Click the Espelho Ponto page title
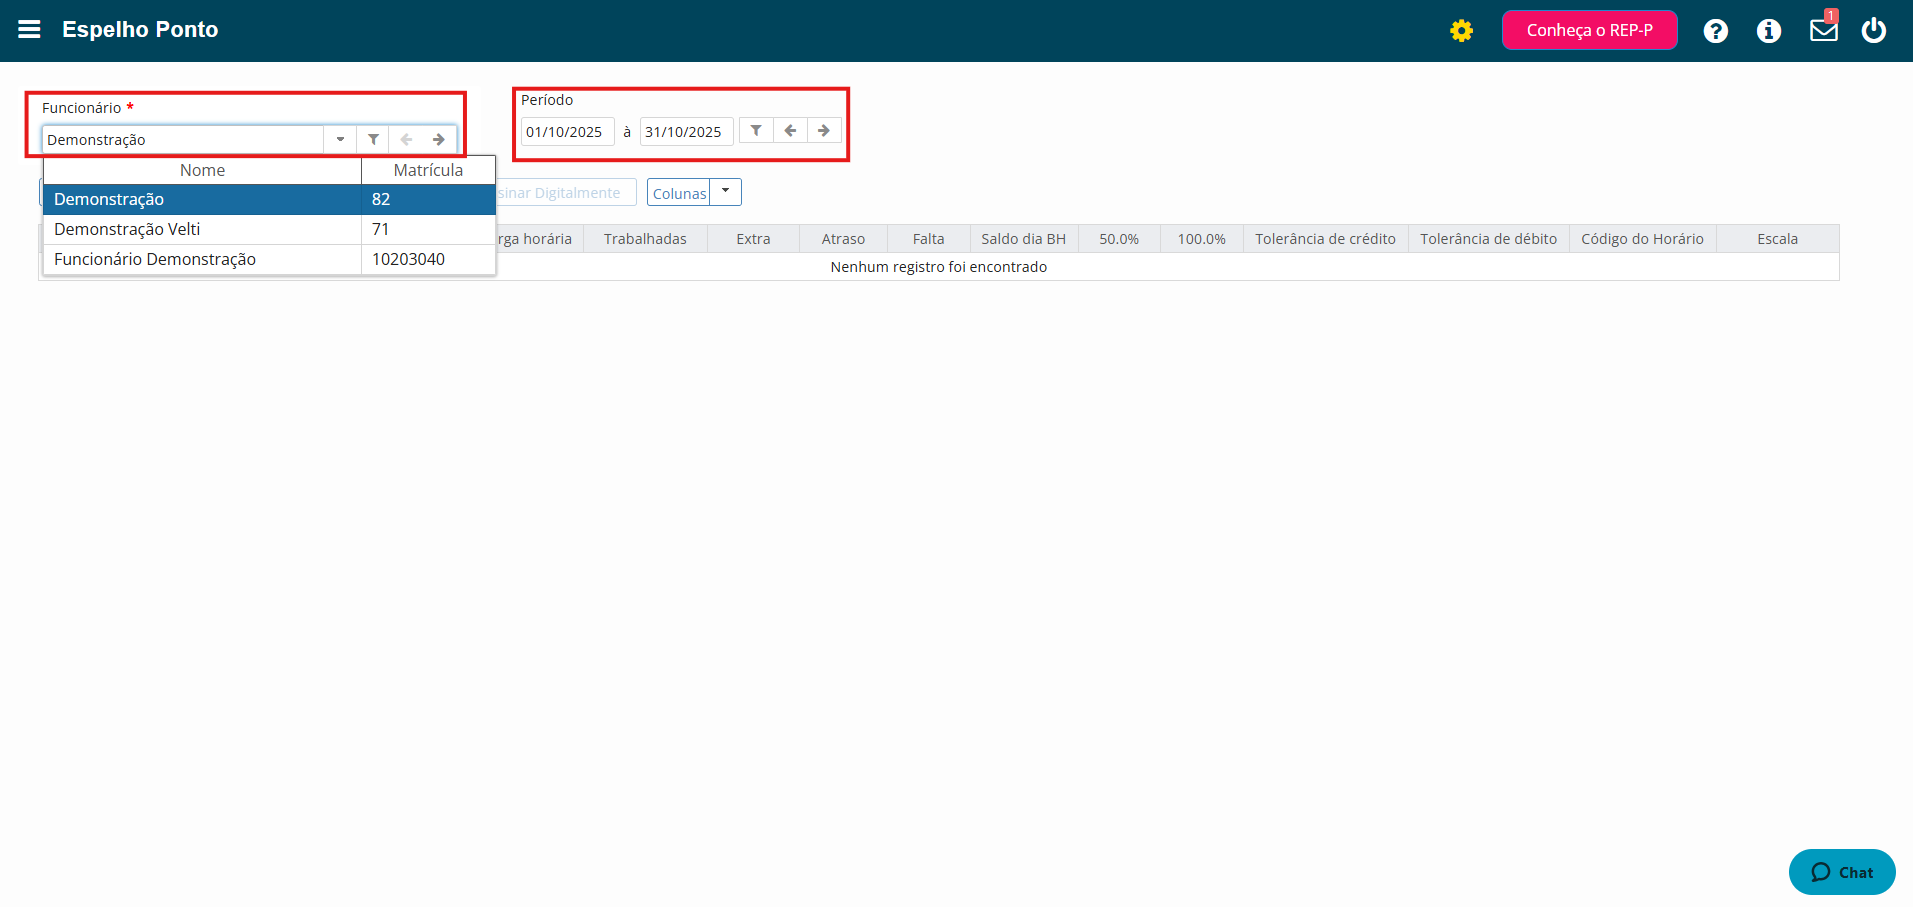This screenshot has width=1913, height=907. point(140,30)
